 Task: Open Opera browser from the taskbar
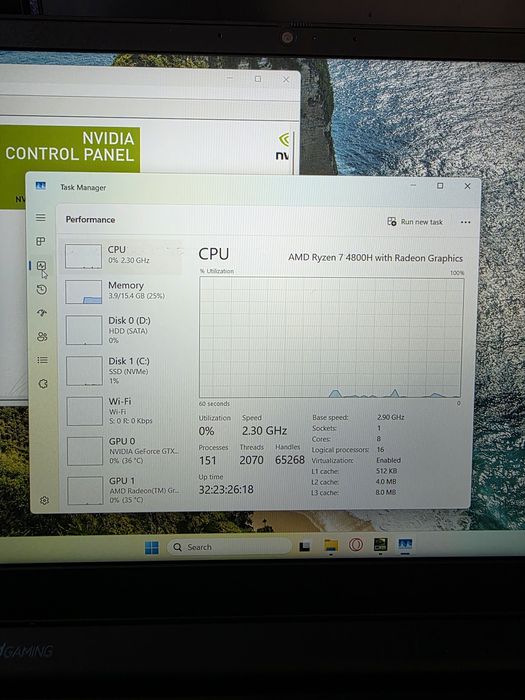356,545
